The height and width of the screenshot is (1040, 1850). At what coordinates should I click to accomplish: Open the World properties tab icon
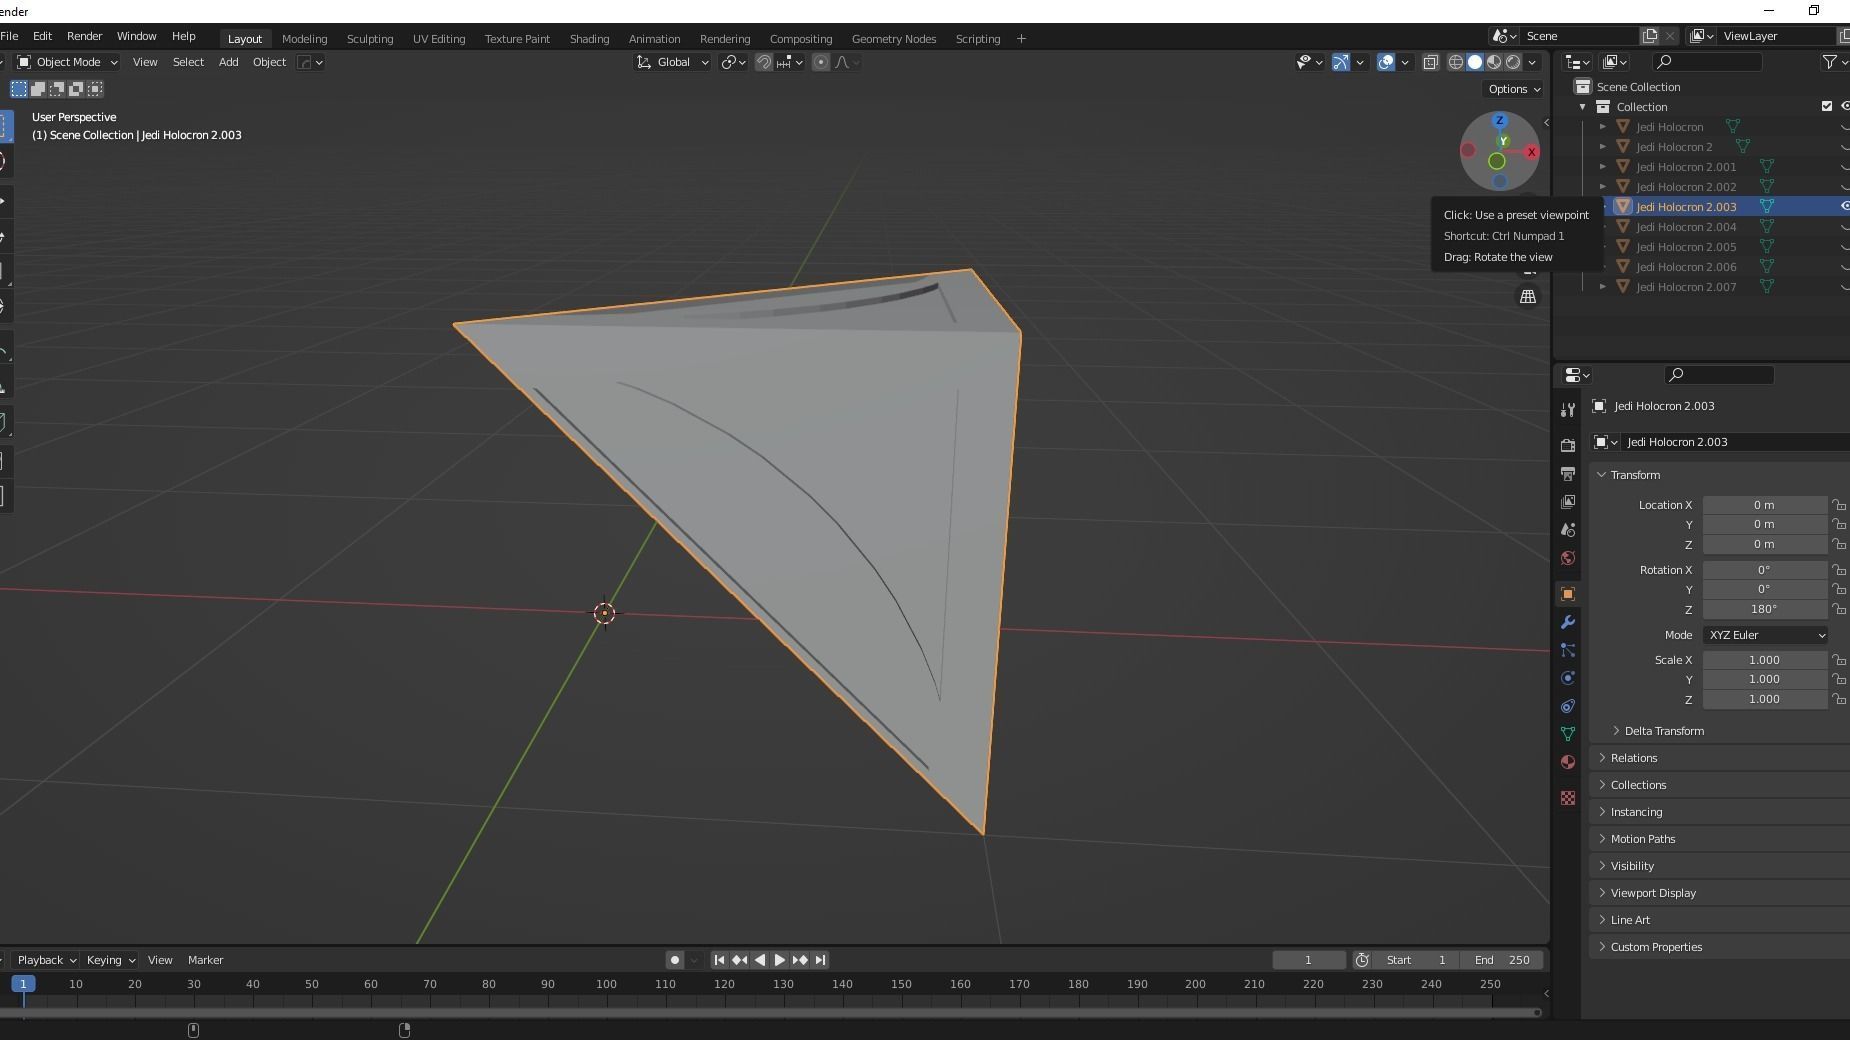(1568, 558)
